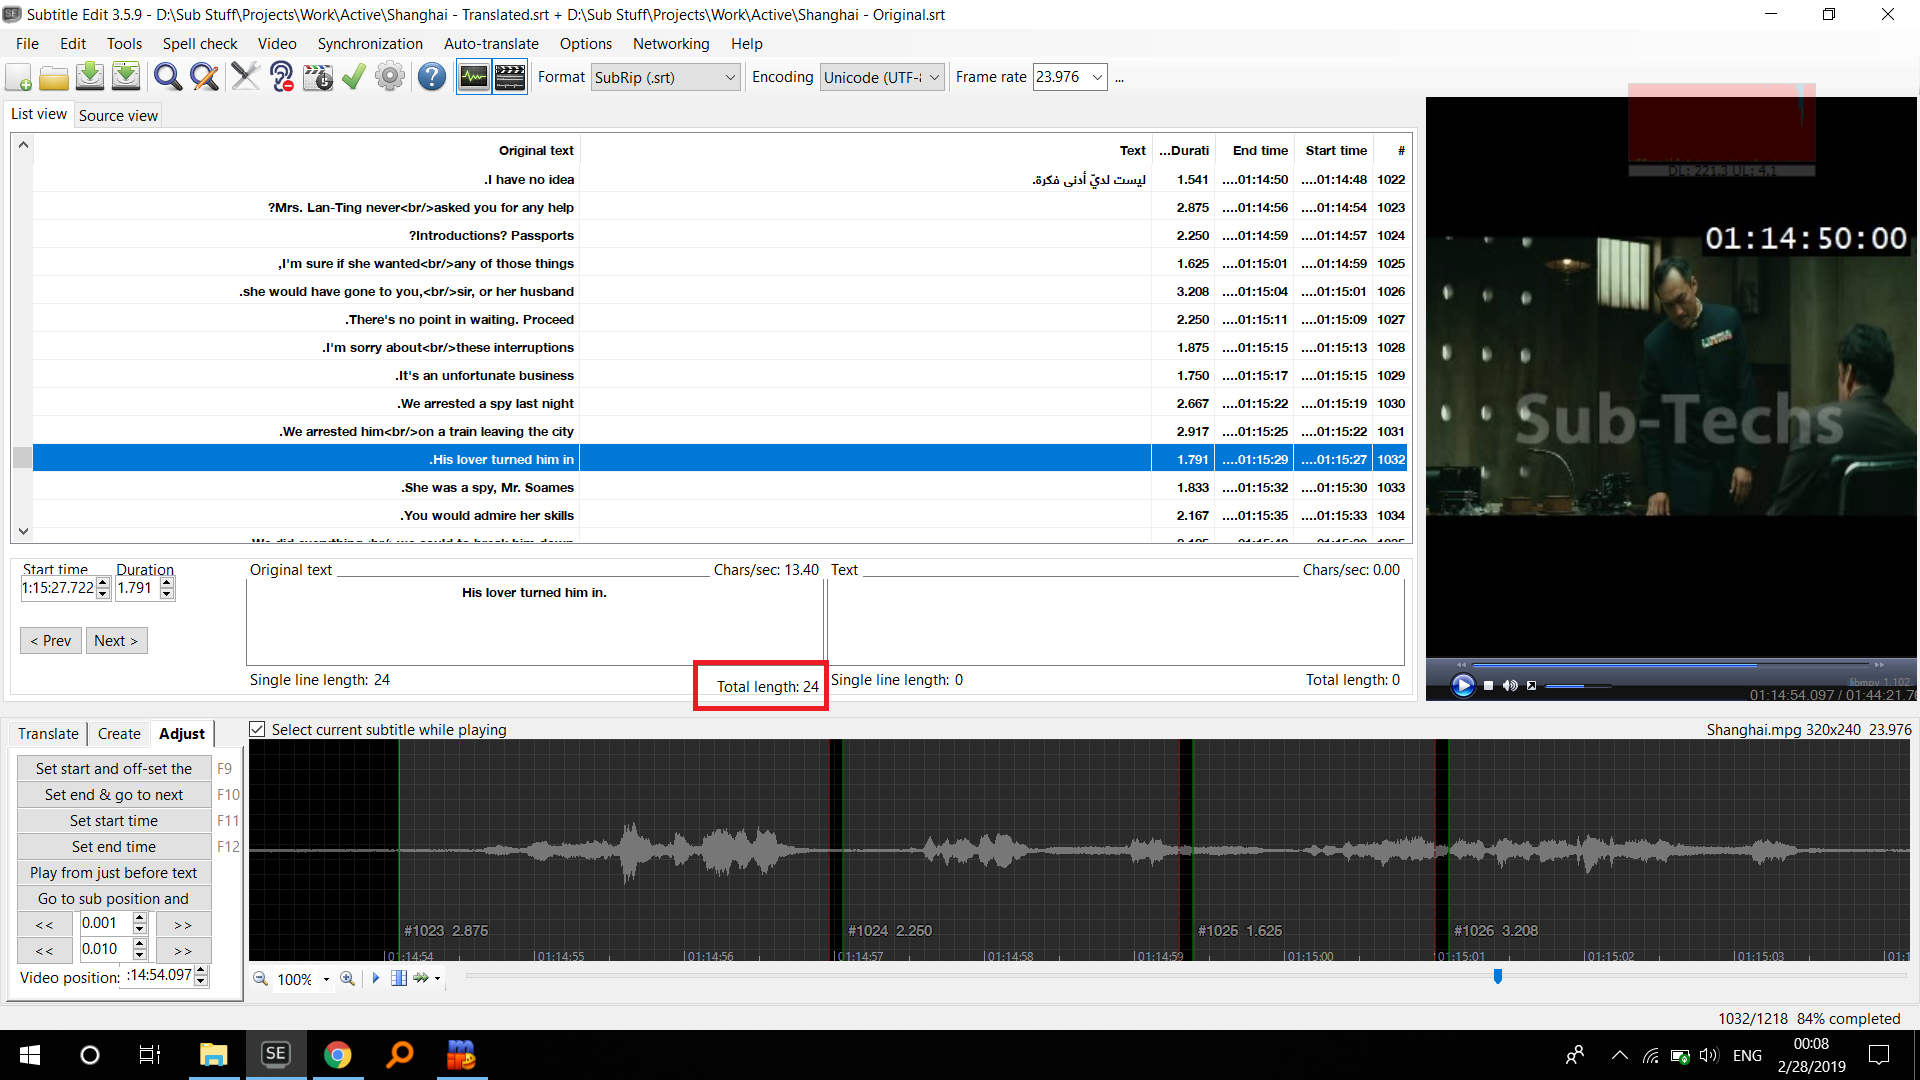The image size is (1920, 1080).
Task: Zoom in on the waveform
Action: coord(347,979)
